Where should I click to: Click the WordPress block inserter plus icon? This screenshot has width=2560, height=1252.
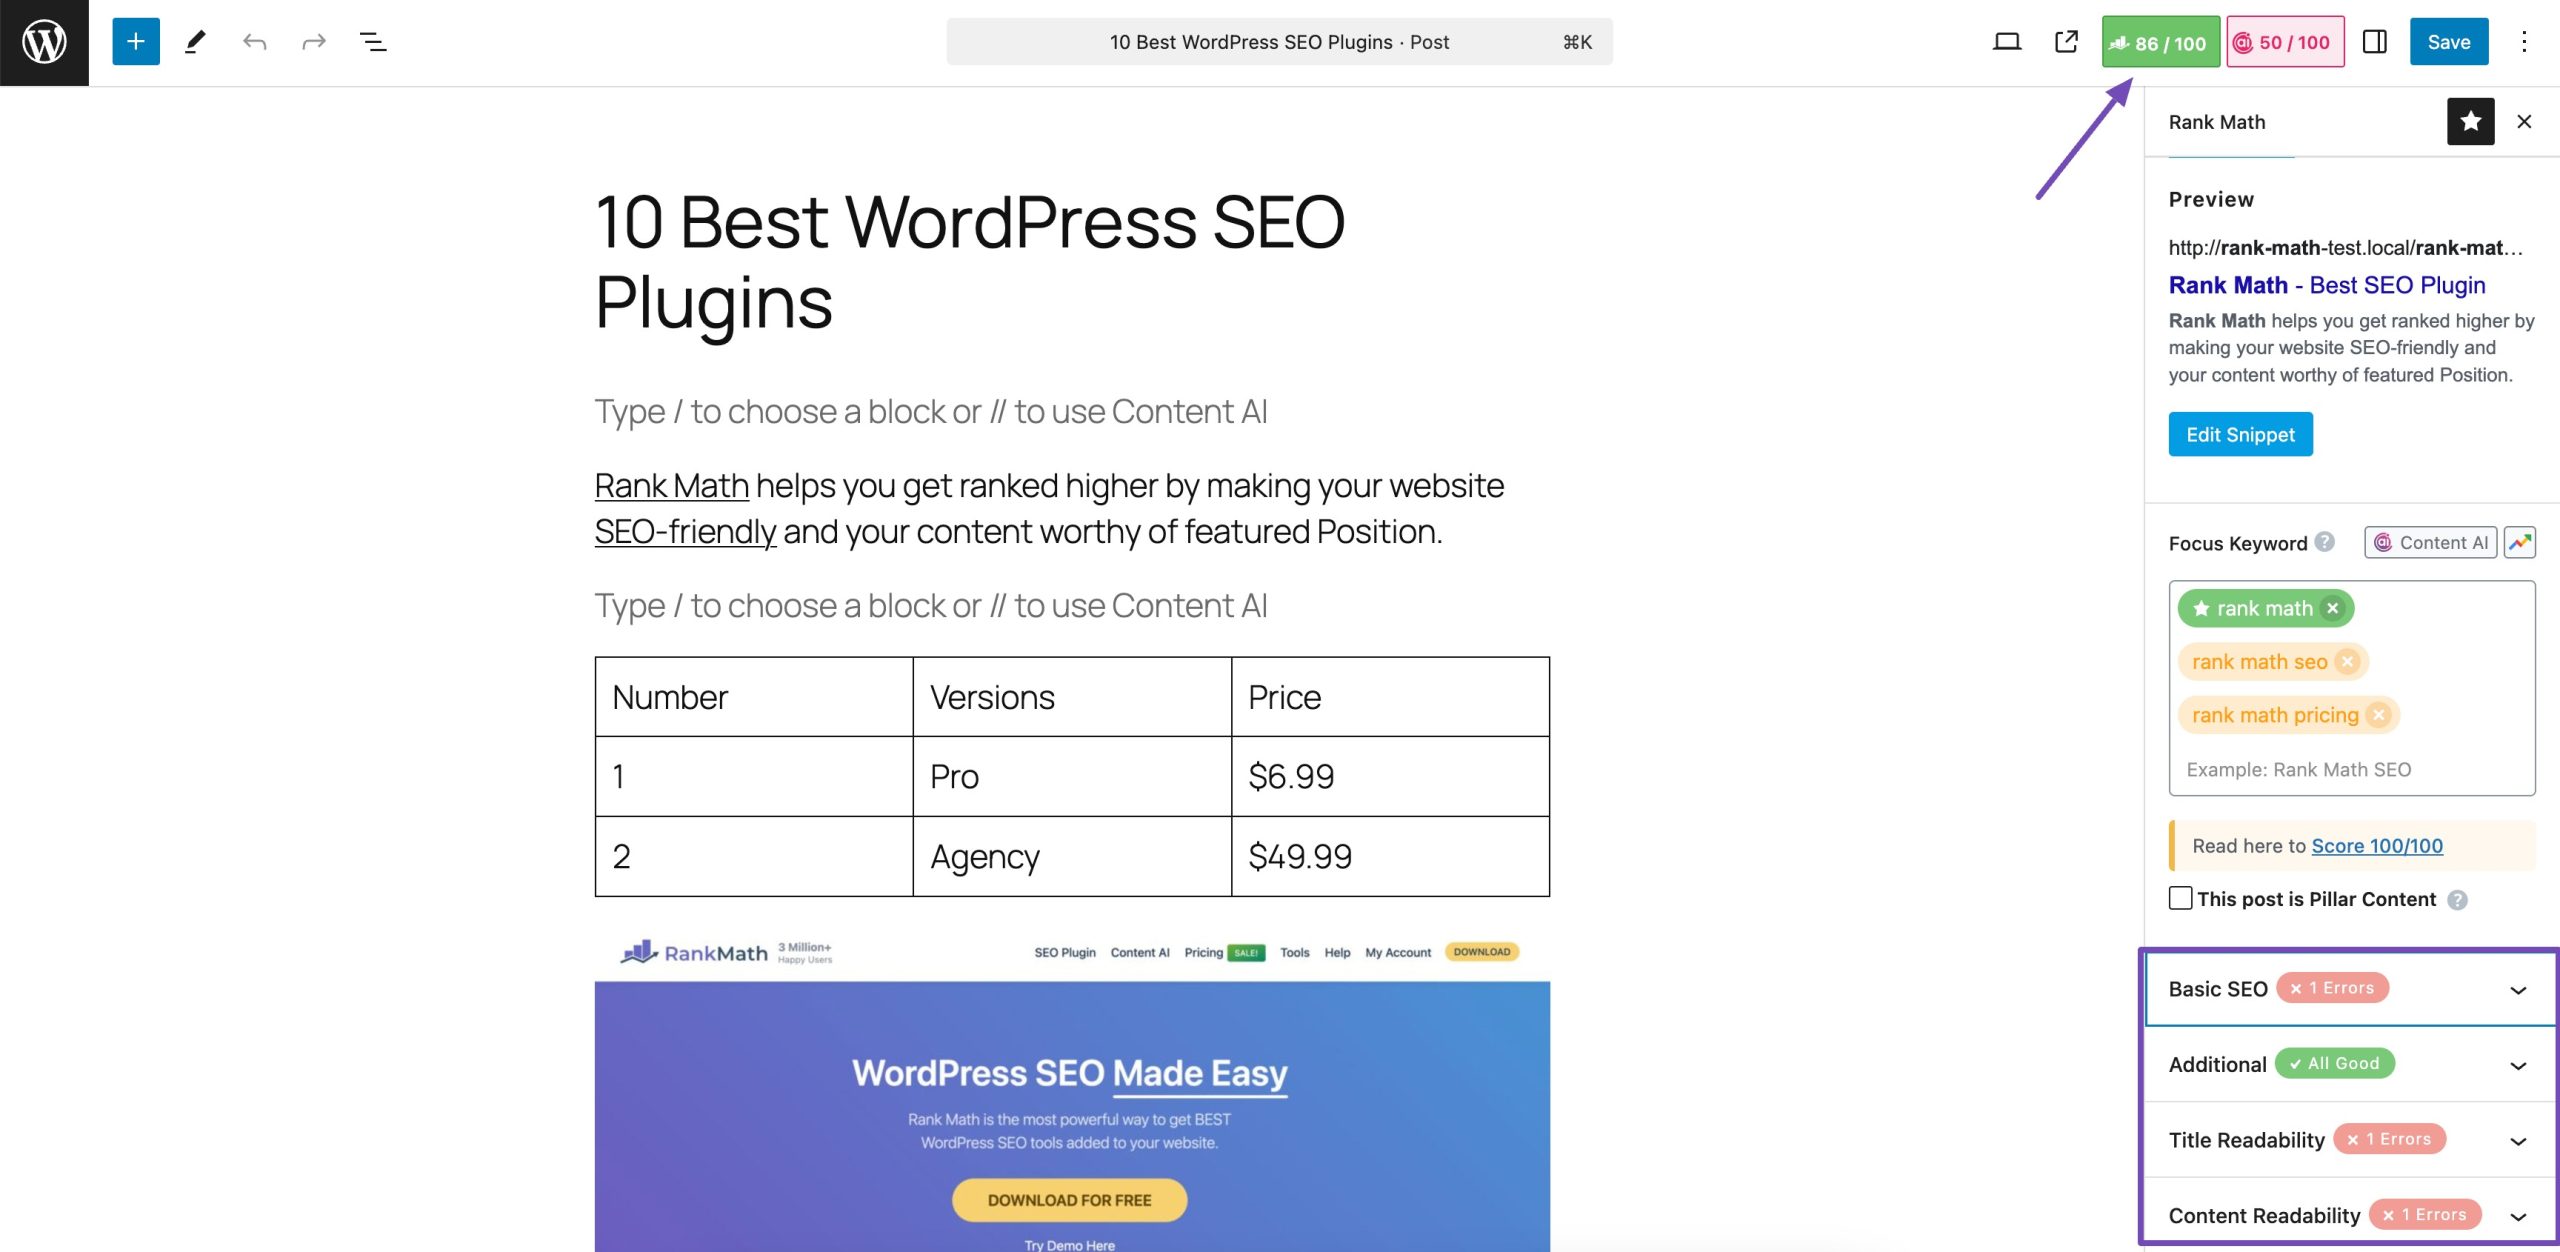[136, 41]
